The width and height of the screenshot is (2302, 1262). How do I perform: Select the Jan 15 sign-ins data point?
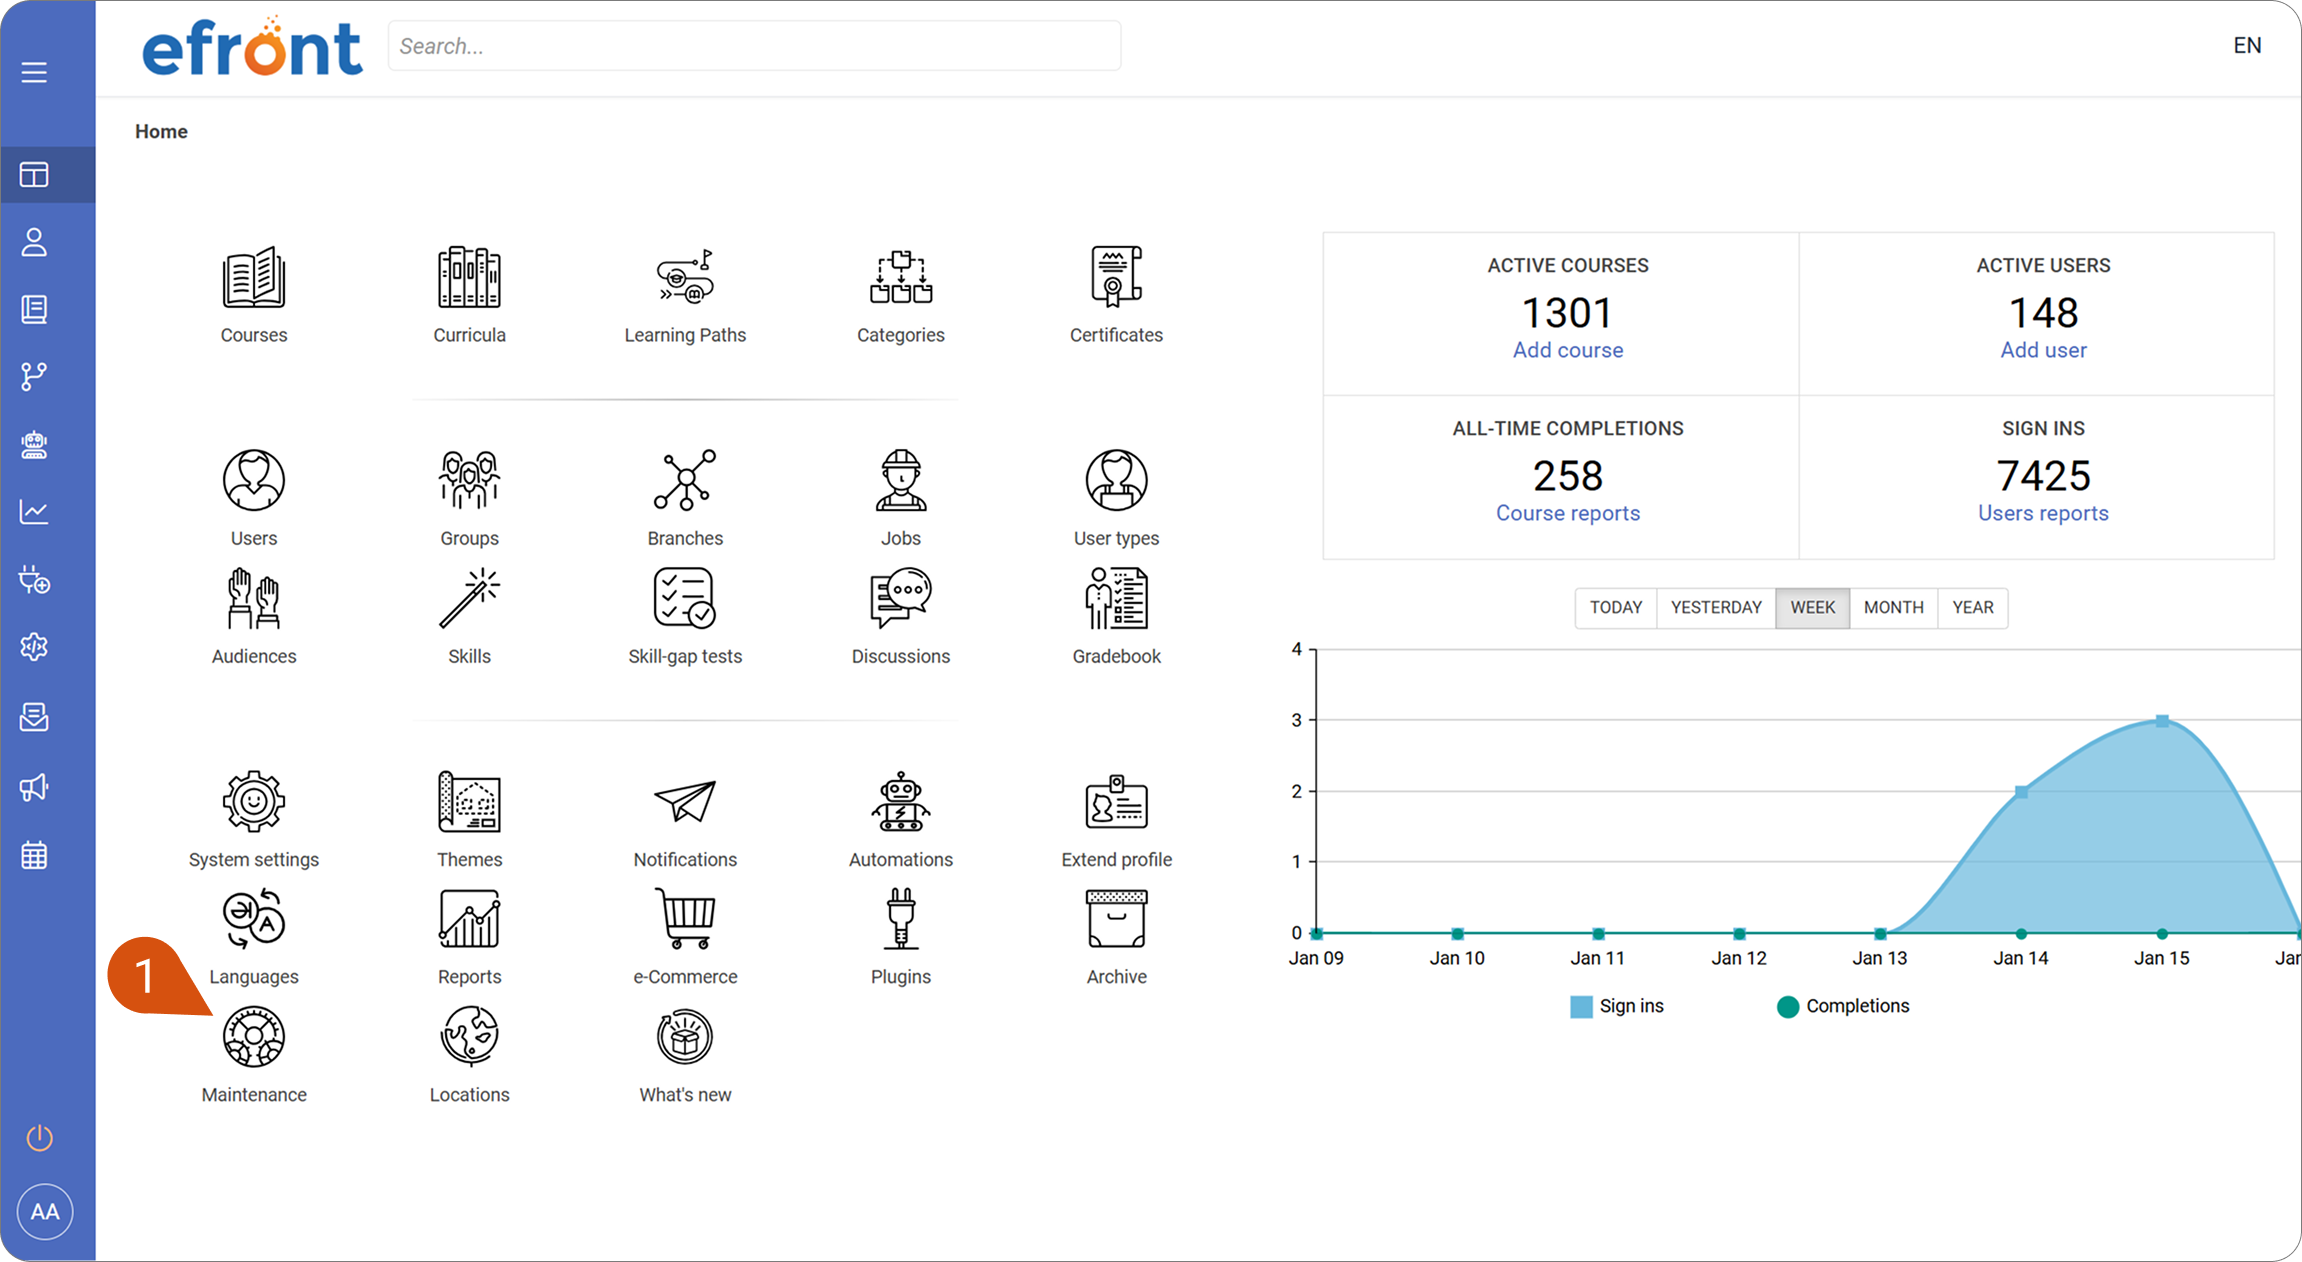[x=2162, y=721]
